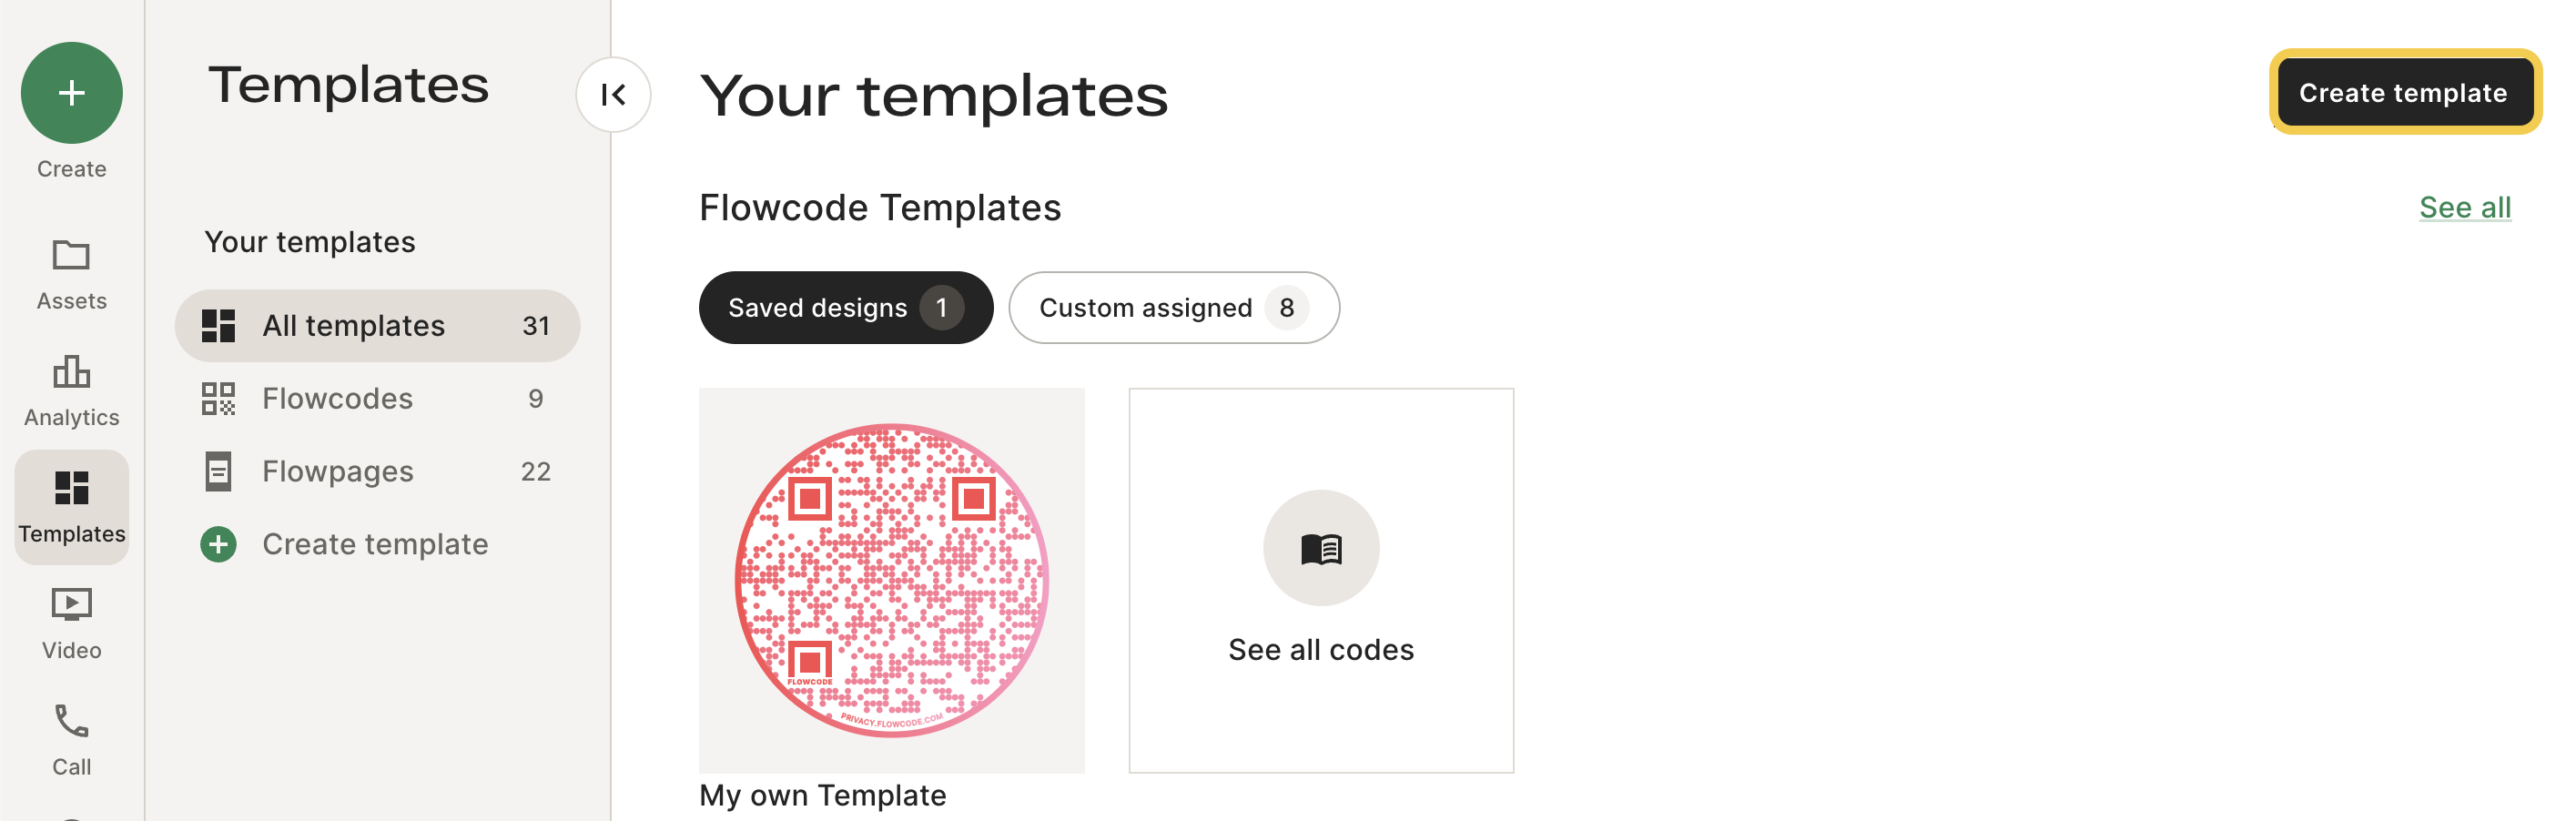Viewport: 2576px width, 821px height.
Task: Follow the See all link
Action: (x=2465, y=207)
